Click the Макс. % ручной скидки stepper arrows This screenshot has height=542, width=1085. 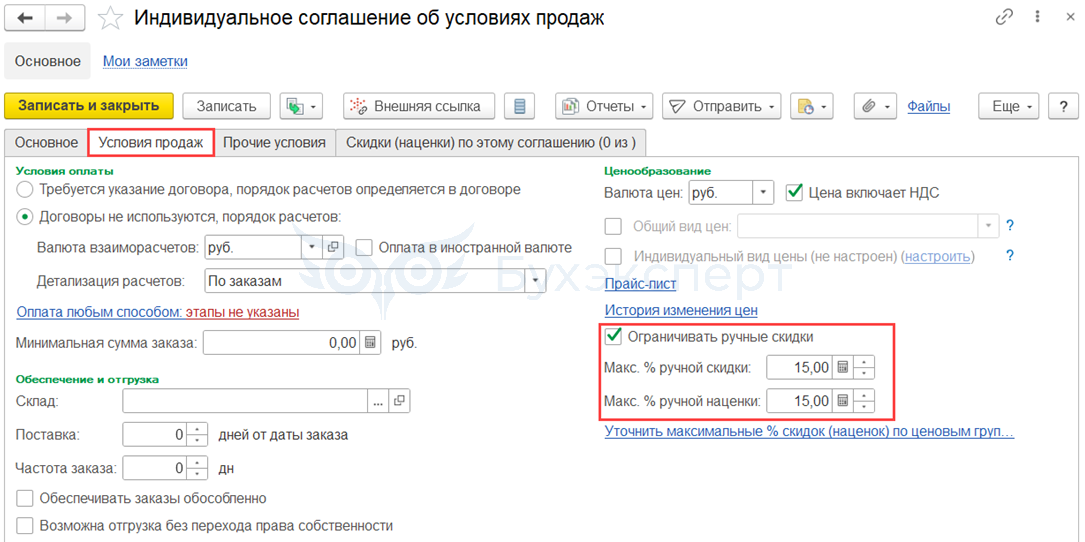pos(864,367)
